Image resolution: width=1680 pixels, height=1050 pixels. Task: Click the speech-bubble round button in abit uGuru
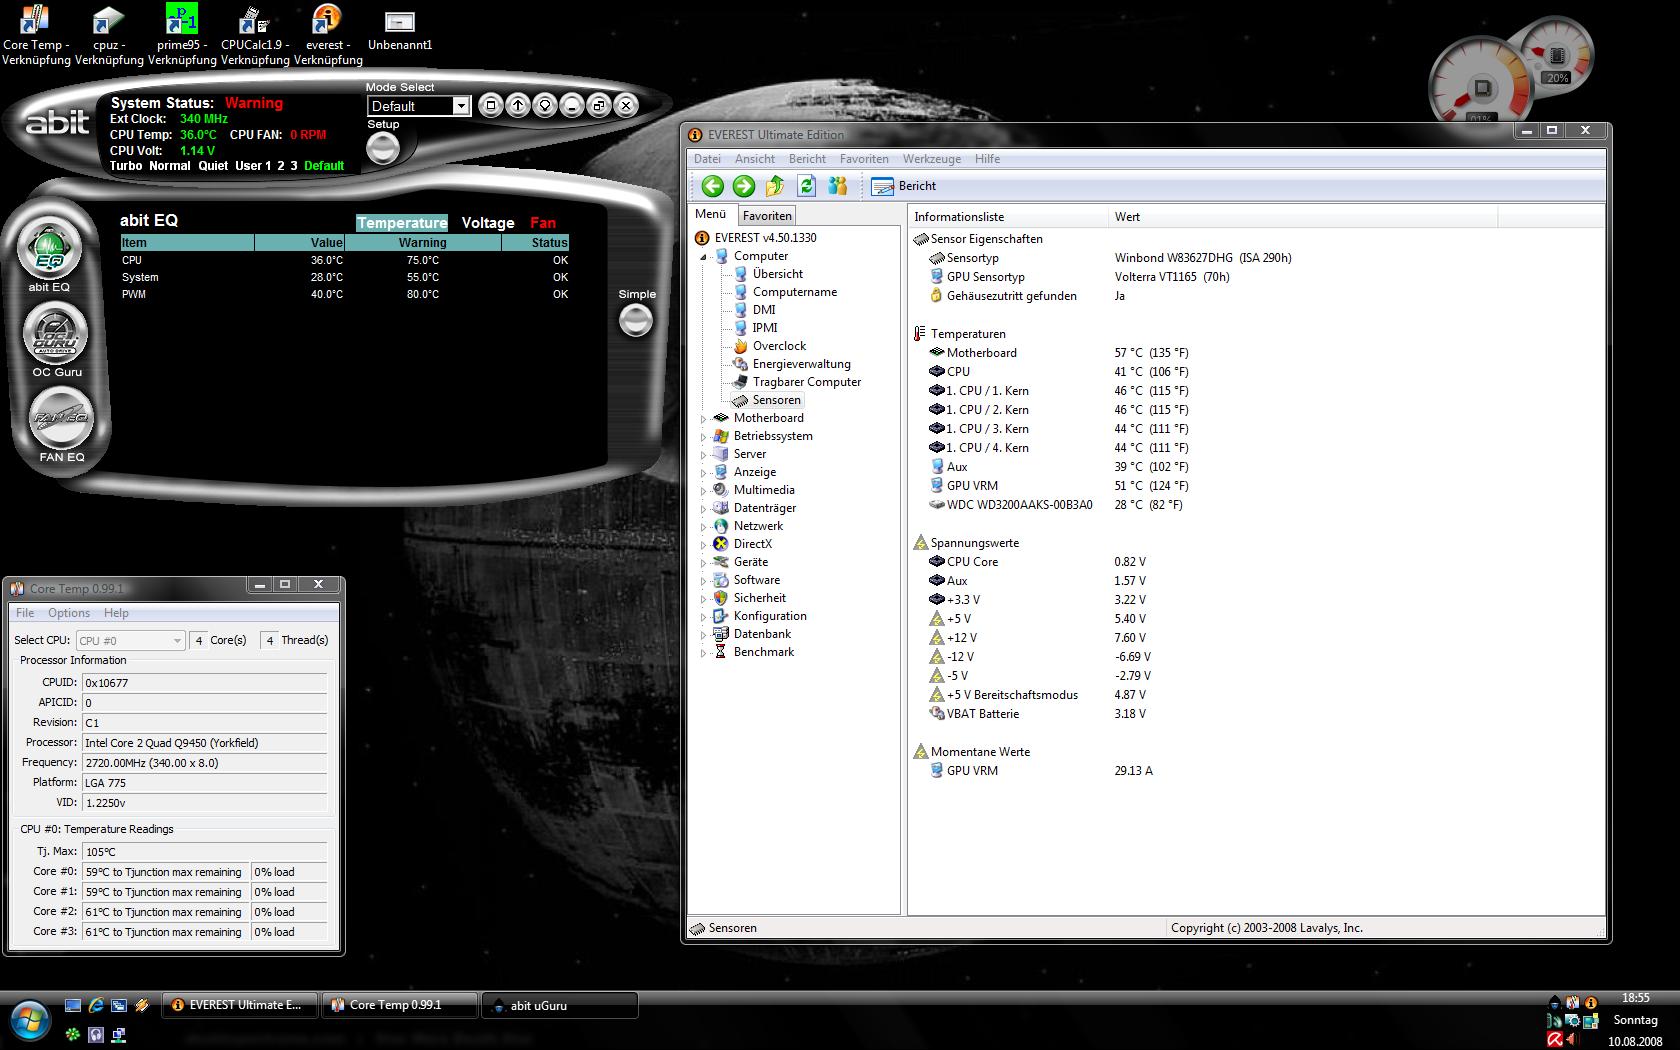(545, 105)
